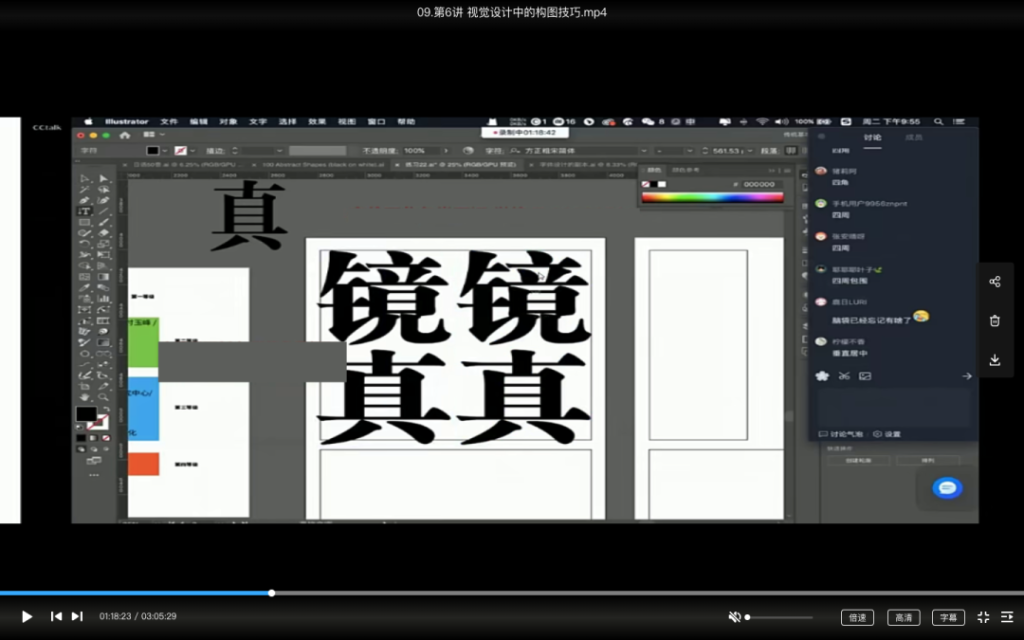Click the share icon on the video sidebar
This screenshot has height=640, width=1024.
click(x=995, y=281)
